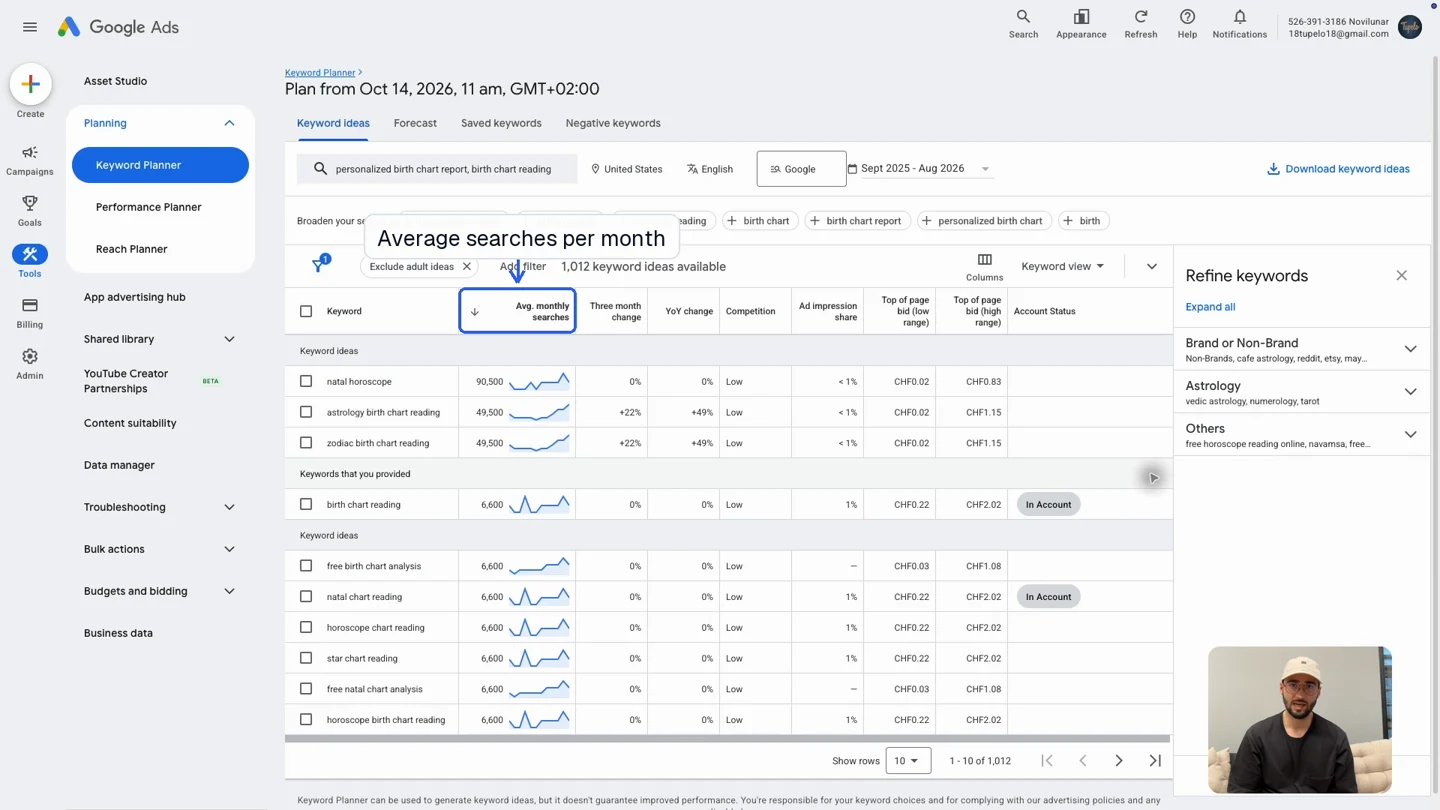Click the keyword search input field

pos(437,169)
